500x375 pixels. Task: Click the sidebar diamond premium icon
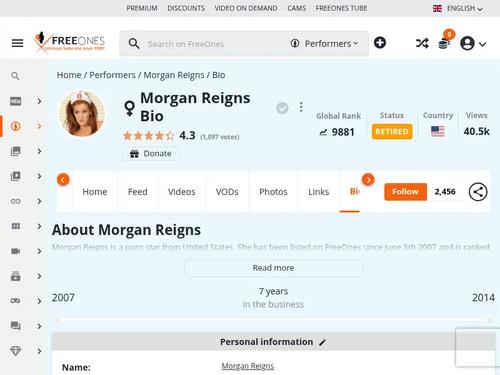(x=16, y=351)
